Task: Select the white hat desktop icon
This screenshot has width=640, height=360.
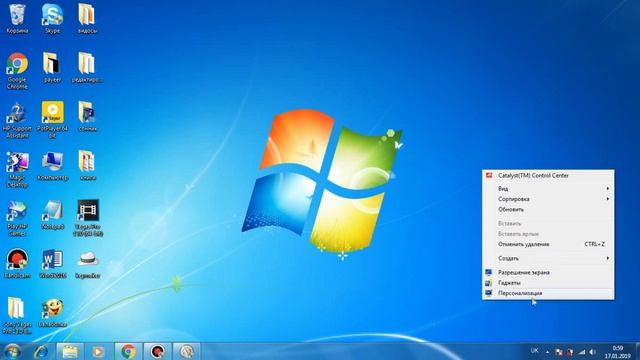Action: pos(88,264)
